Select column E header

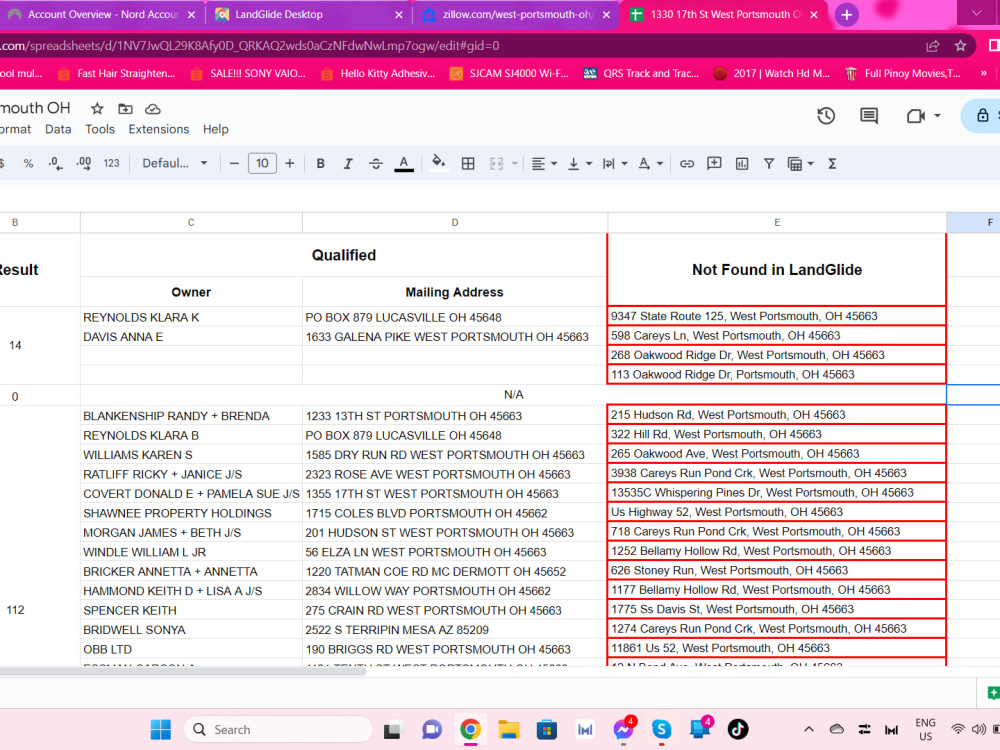[777, 223]
